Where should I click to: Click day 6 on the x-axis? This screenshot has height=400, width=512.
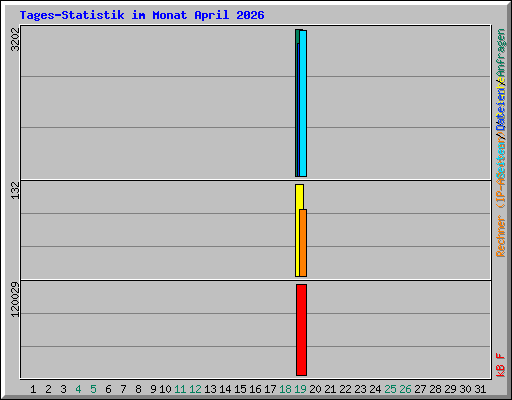point(108,389)
